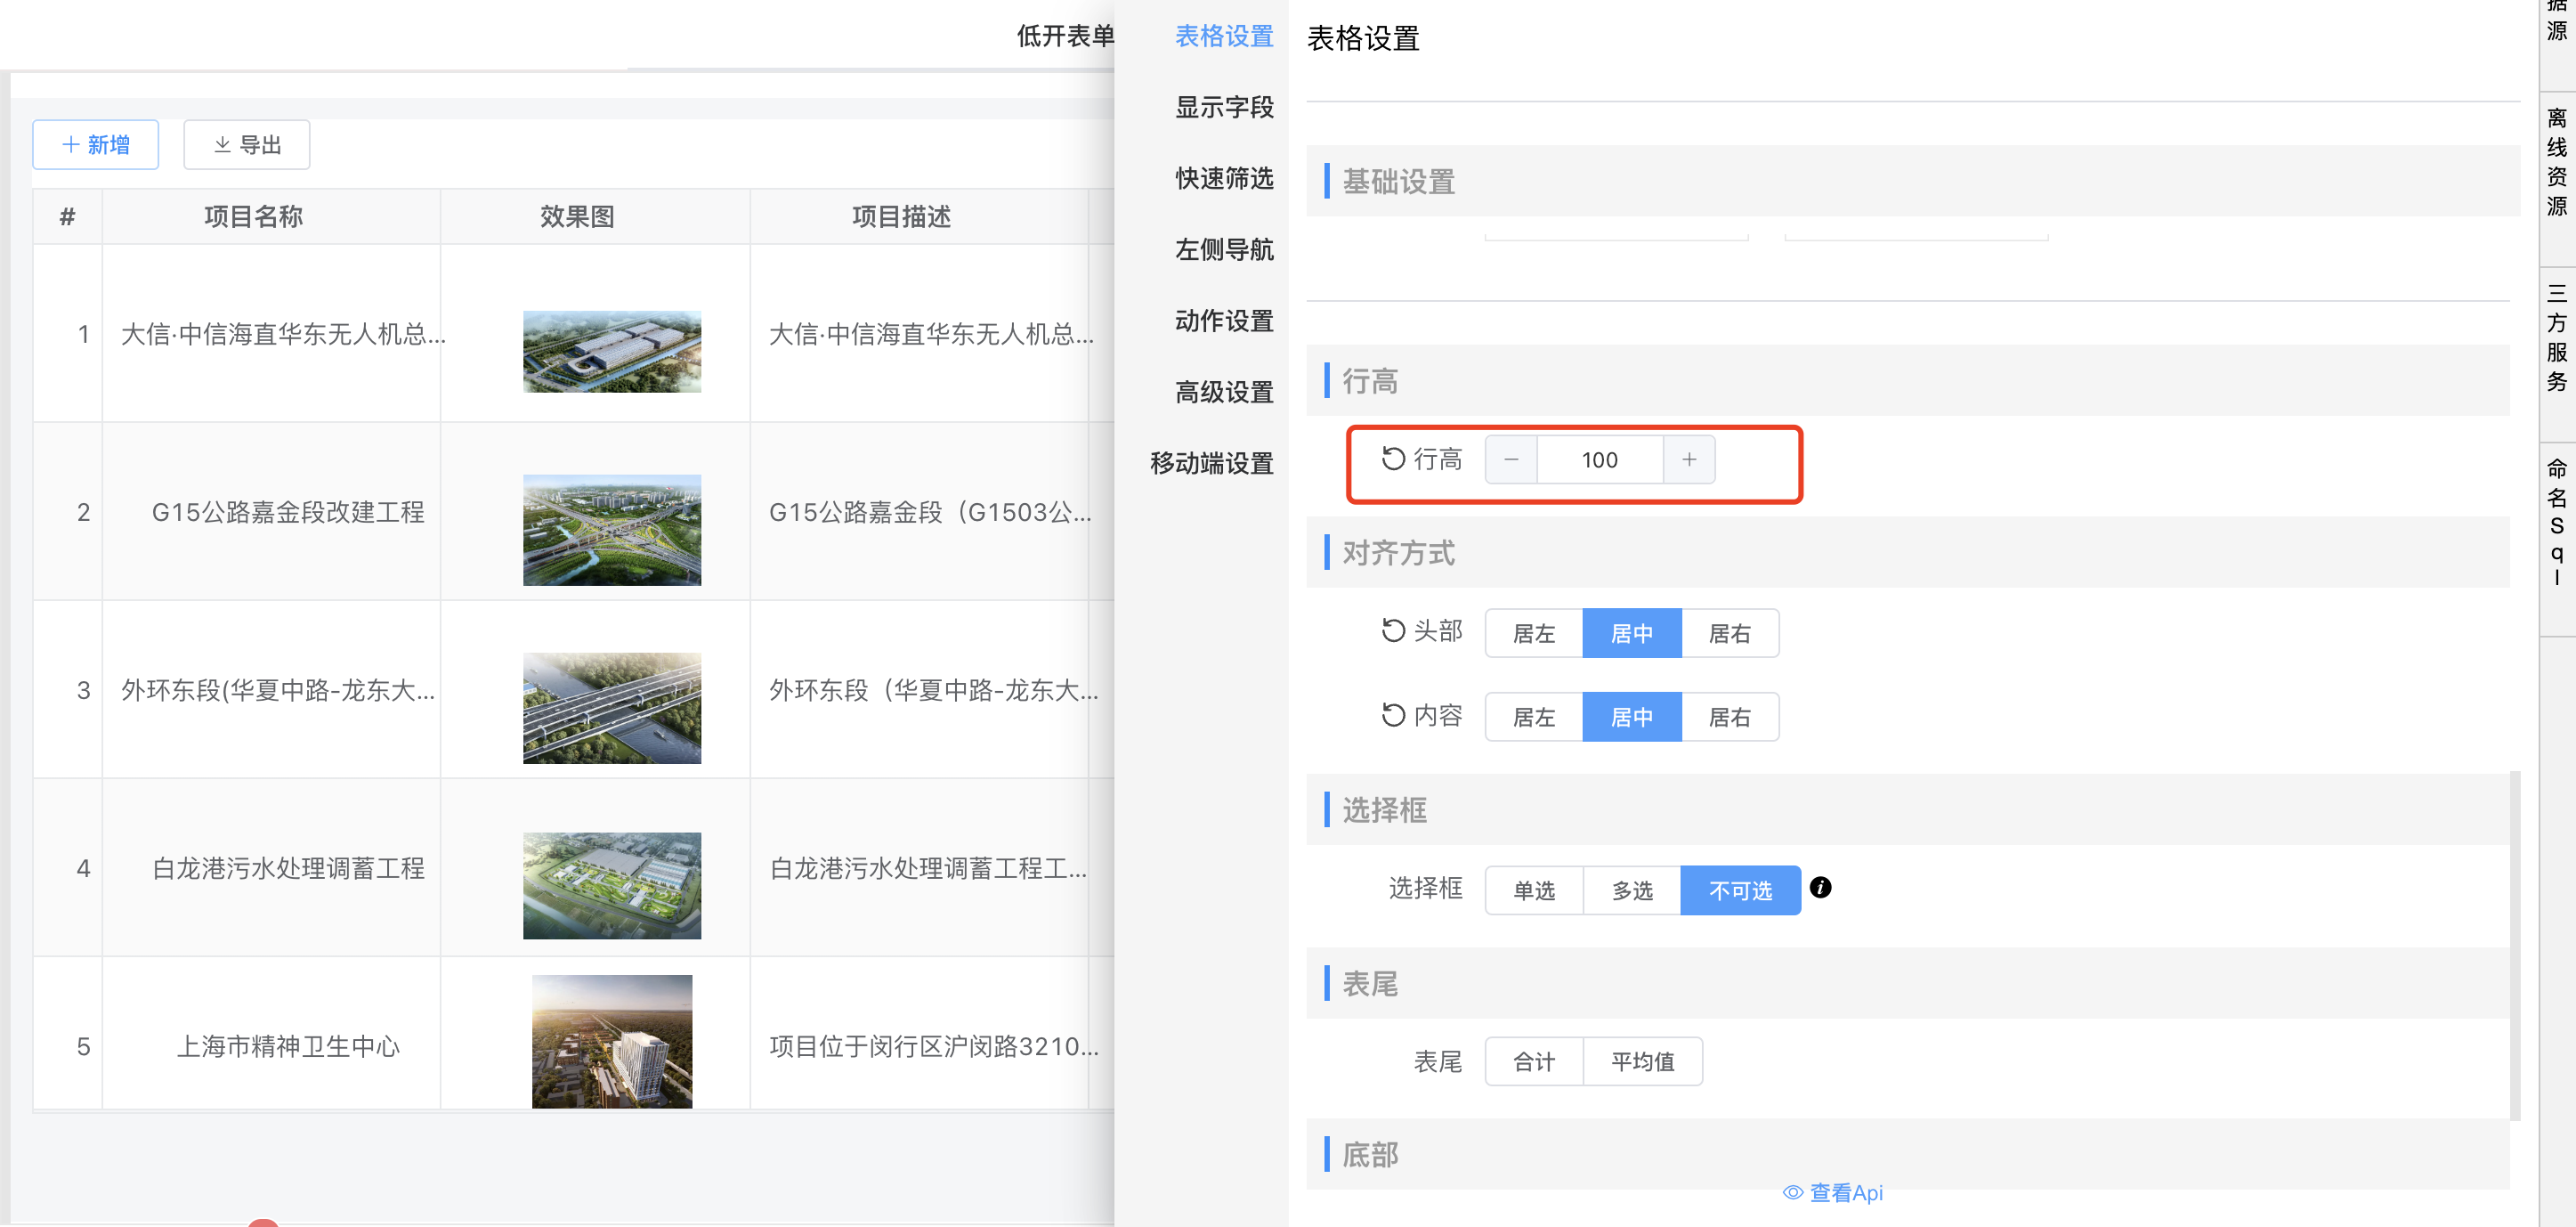
Task: Click reset icon next to 内容 alignment
Action: [1393, 715]
